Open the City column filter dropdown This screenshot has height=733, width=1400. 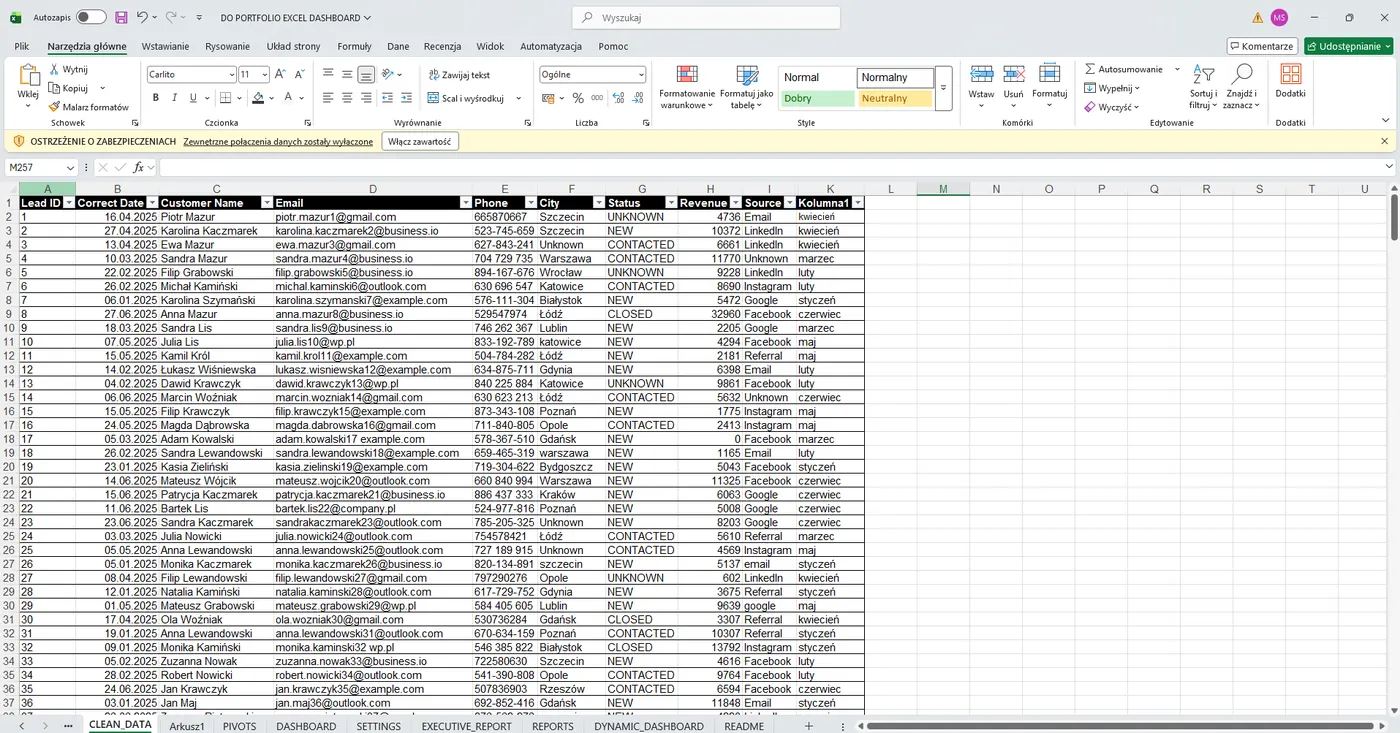pyautogui.click(x=598, y=203)
